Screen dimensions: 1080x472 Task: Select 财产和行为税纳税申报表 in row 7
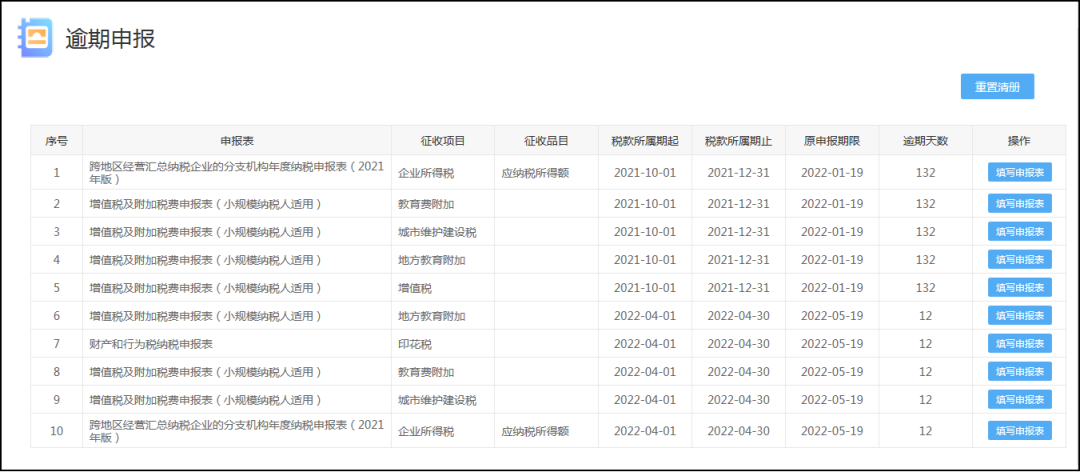pyautogui.click(x=151, y=344)
